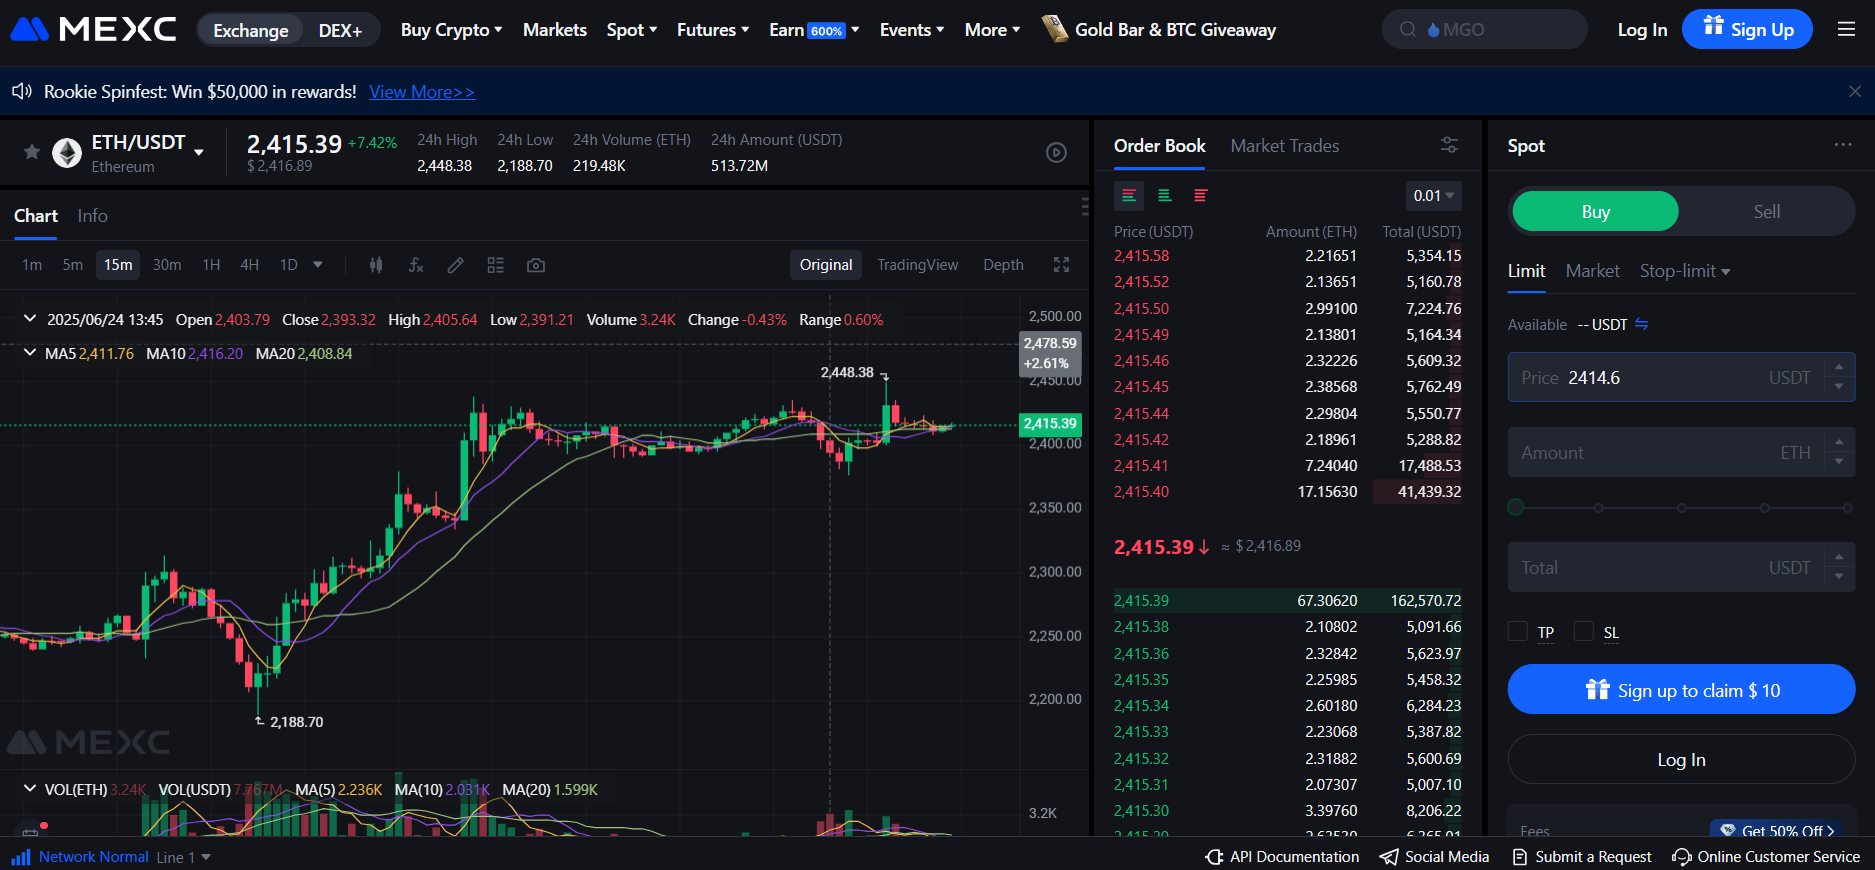This screenshot has height=870, width=1875.
Task: Take a chart snapshot with camera icon
Action: (536, 265)
